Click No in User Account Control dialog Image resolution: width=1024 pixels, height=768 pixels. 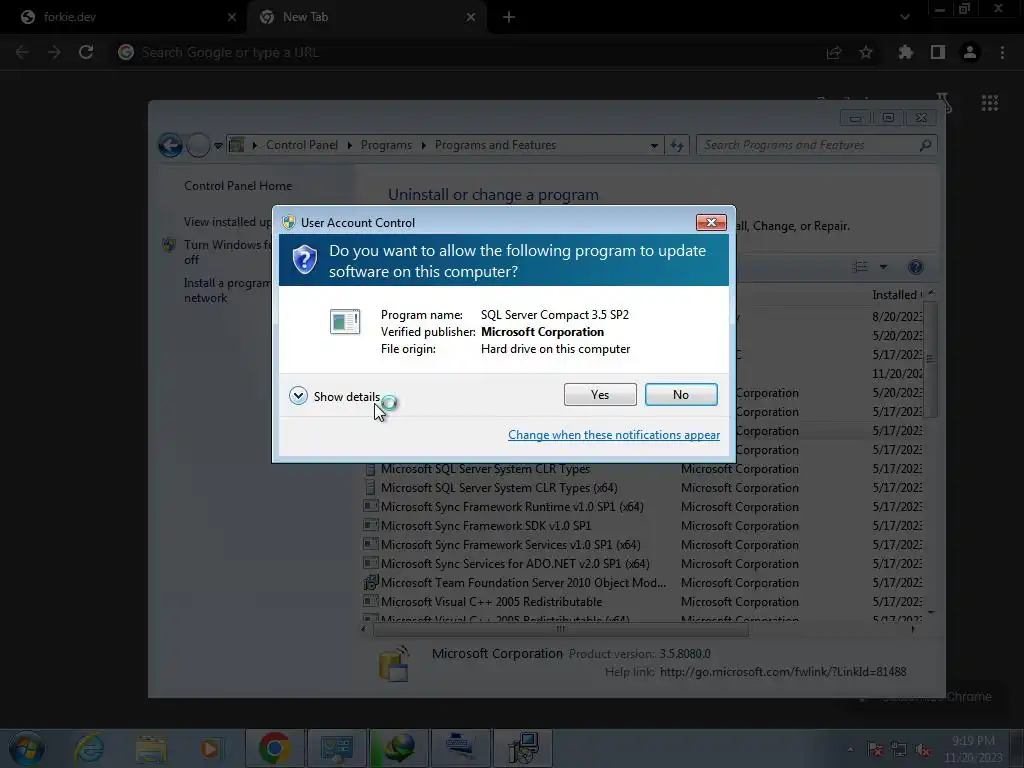point(680,394)
